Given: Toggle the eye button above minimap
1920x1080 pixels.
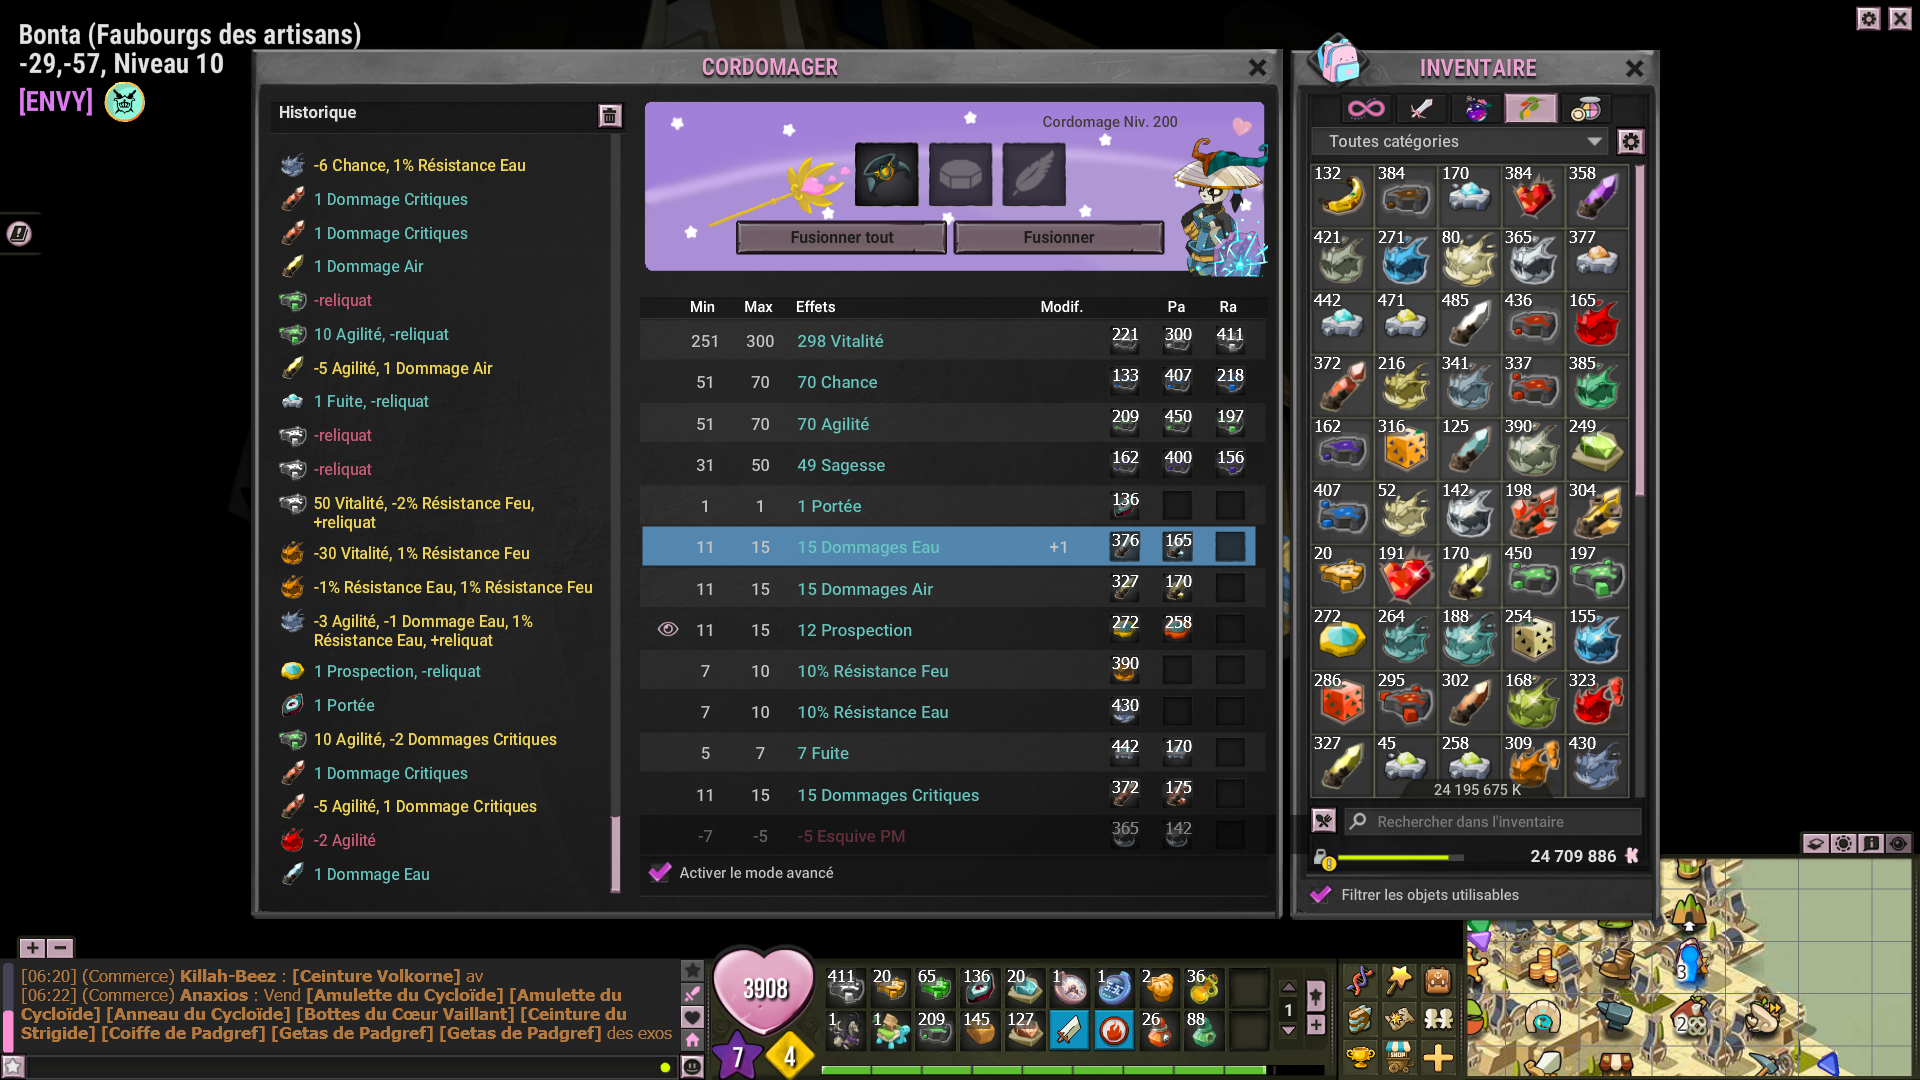Looking at the screenshot, I should [1897, 843].
